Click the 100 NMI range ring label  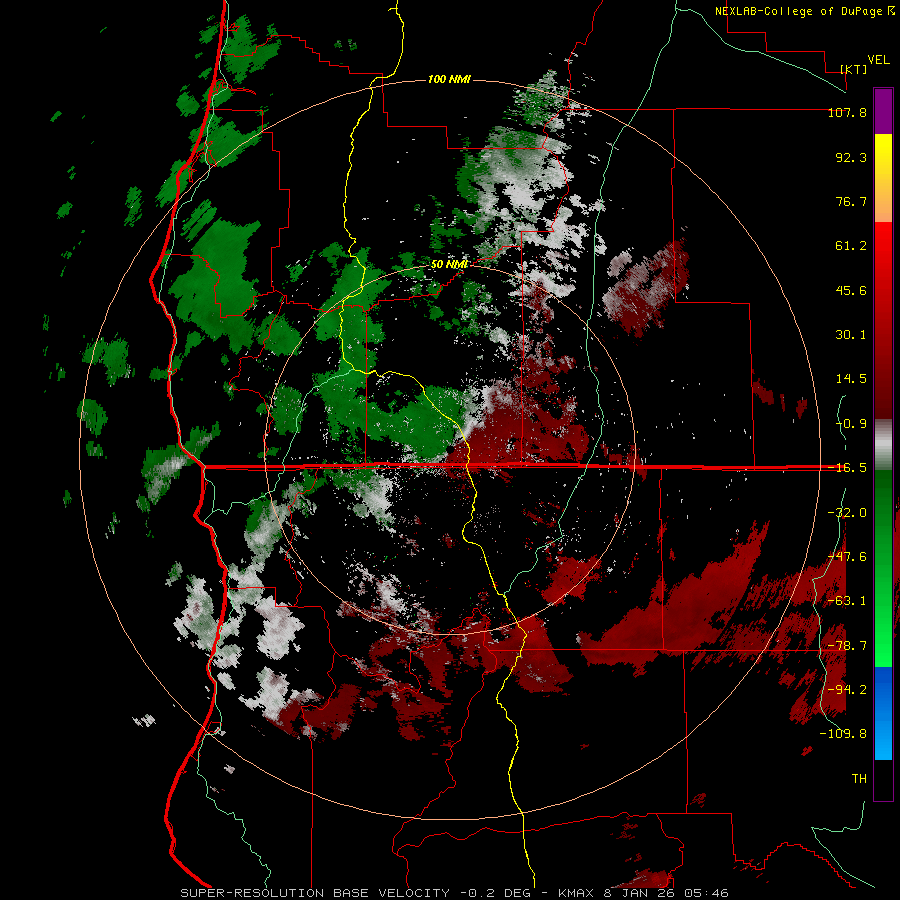pyautogui.click(x=449, y=79)
